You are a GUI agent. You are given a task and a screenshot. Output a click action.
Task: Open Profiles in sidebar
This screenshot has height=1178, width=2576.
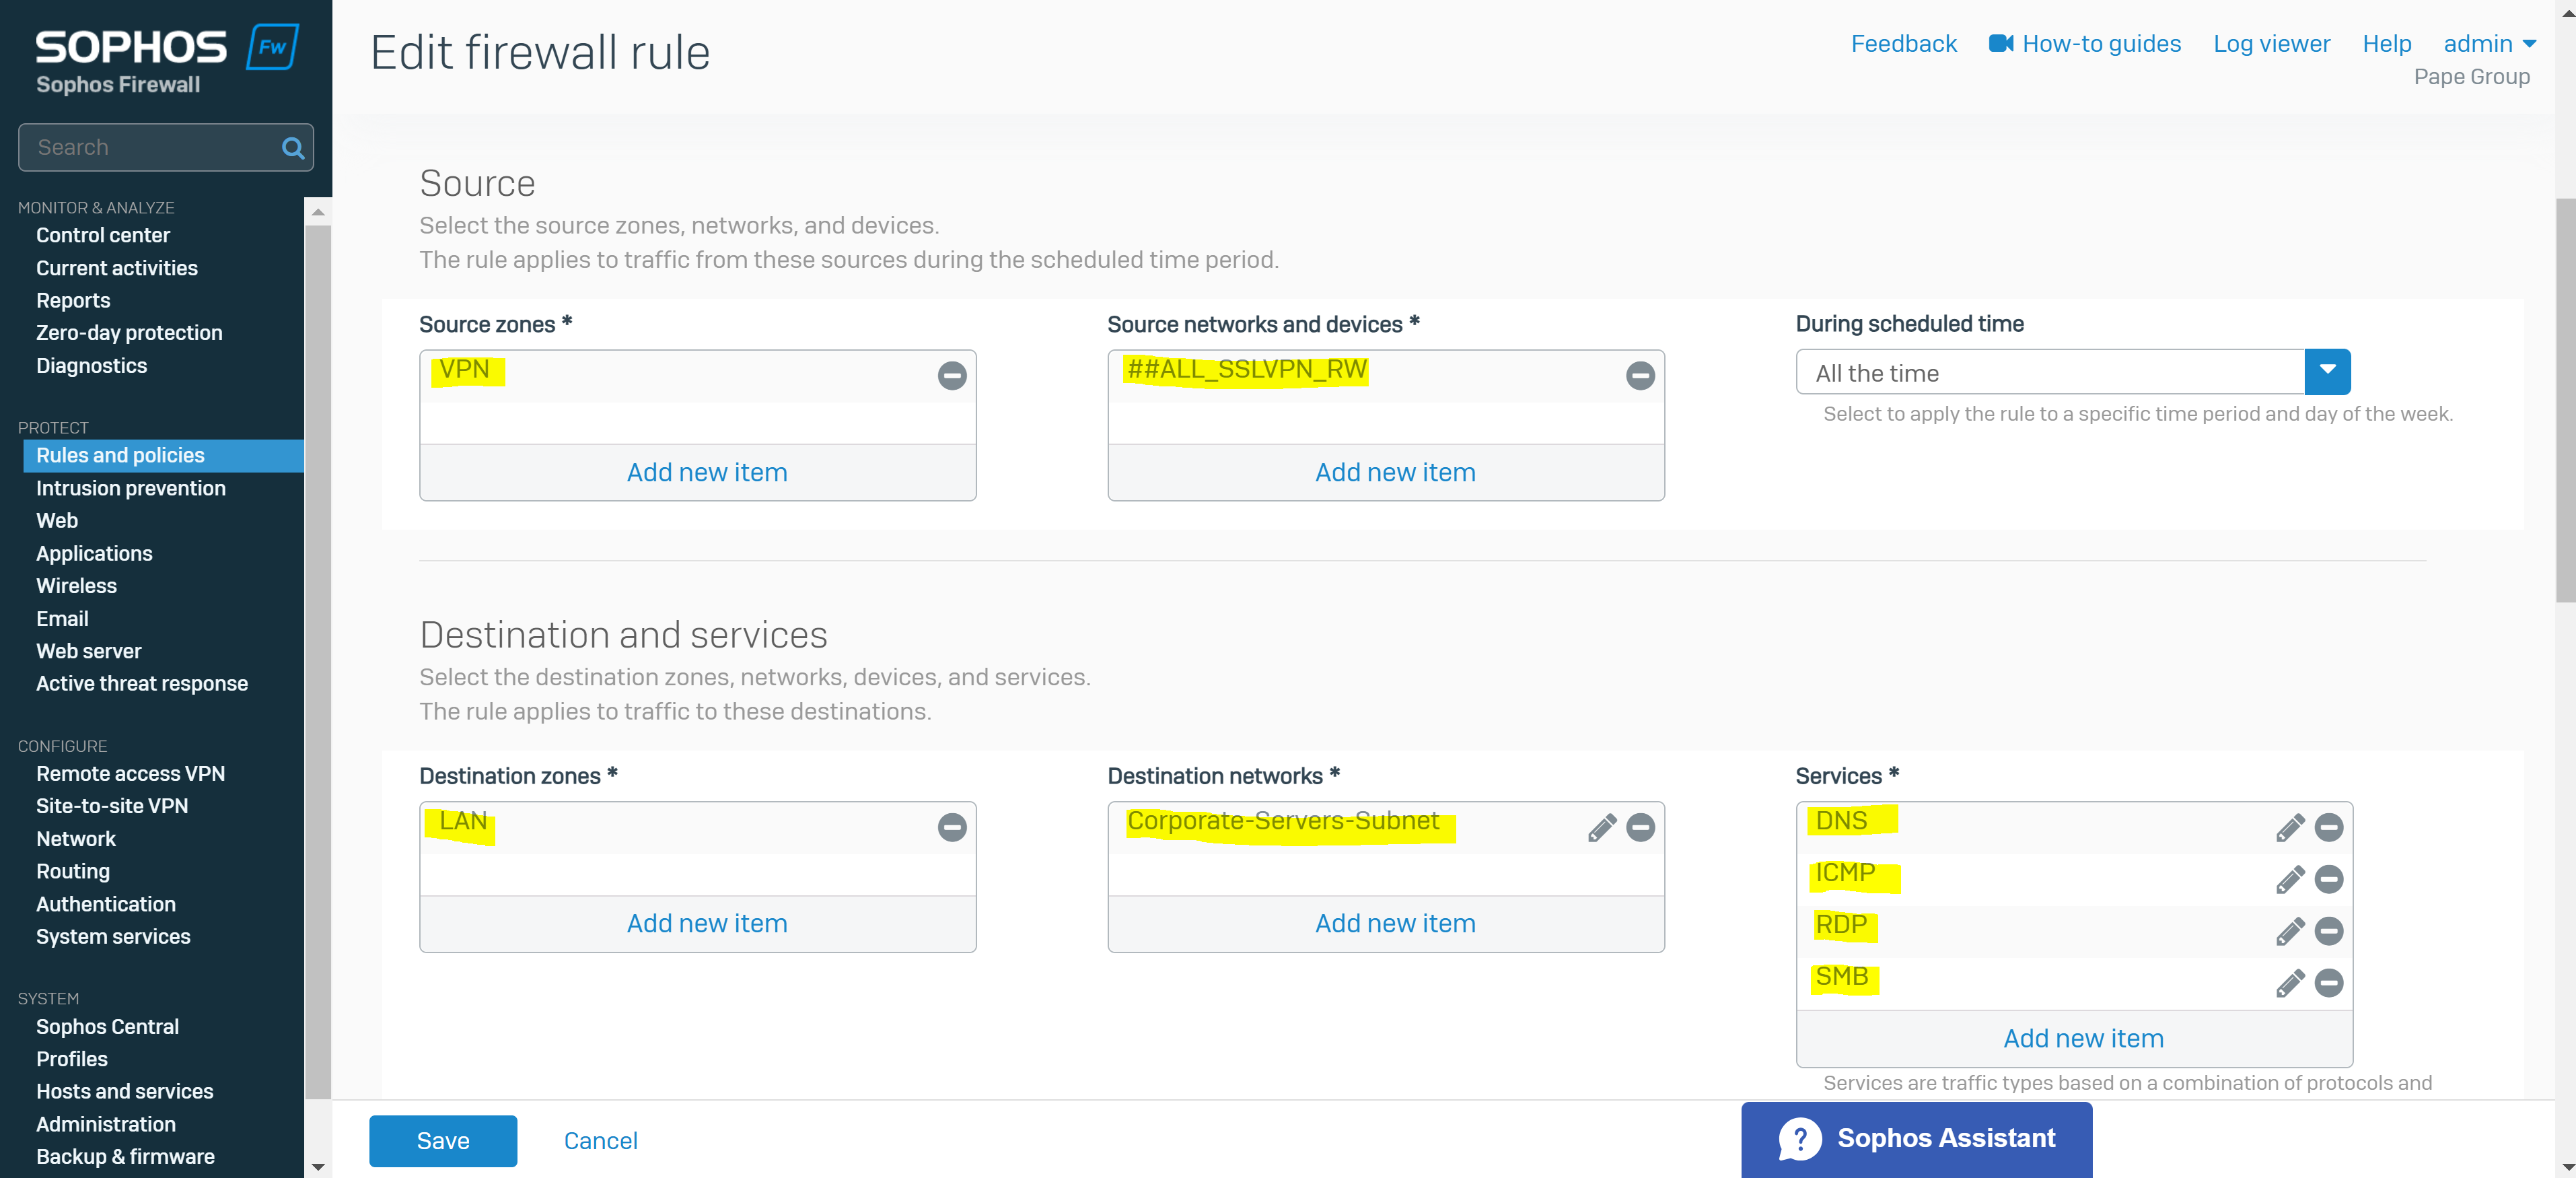72,1058
